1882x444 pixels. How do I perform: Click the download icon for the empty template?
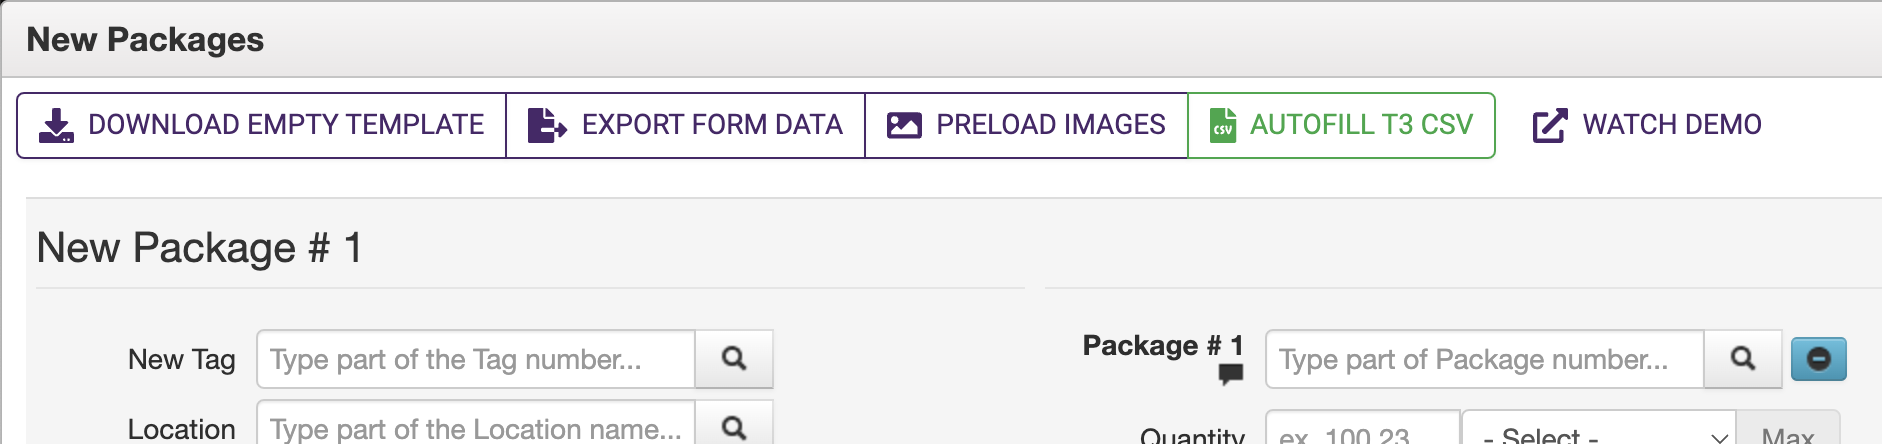click(x=56, y=126)
